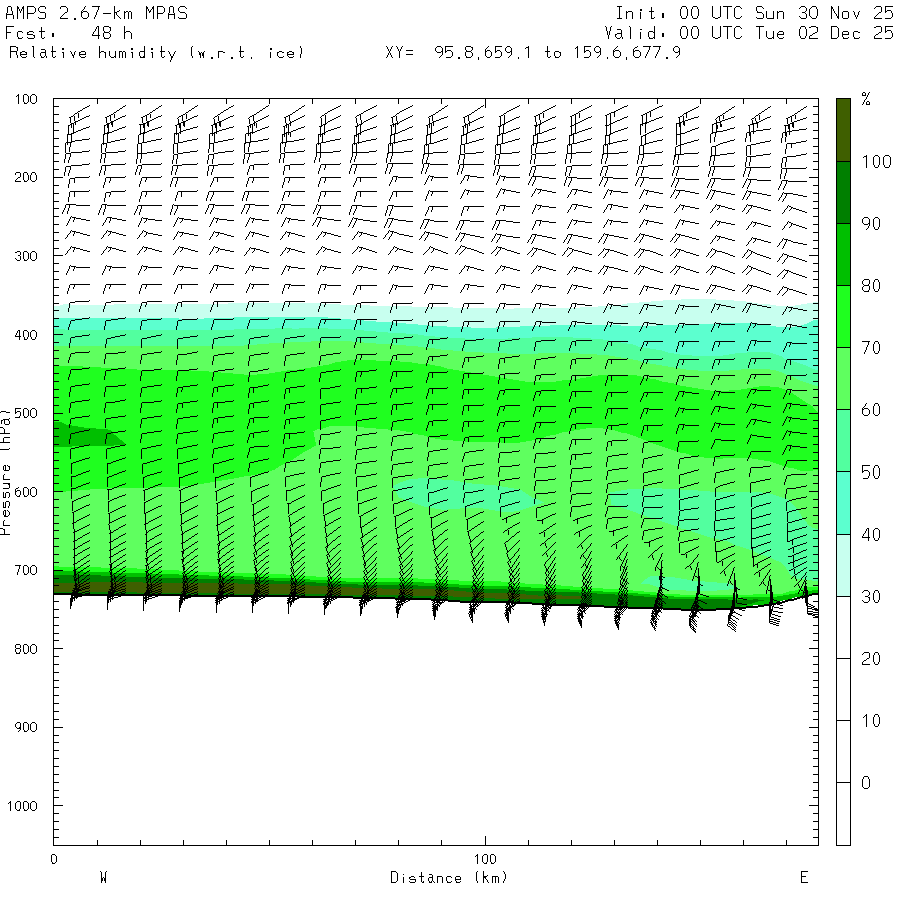Click the 'Pressure (hPa)' vertical axis title
The image size is (900, 900).
click(6, 472)
